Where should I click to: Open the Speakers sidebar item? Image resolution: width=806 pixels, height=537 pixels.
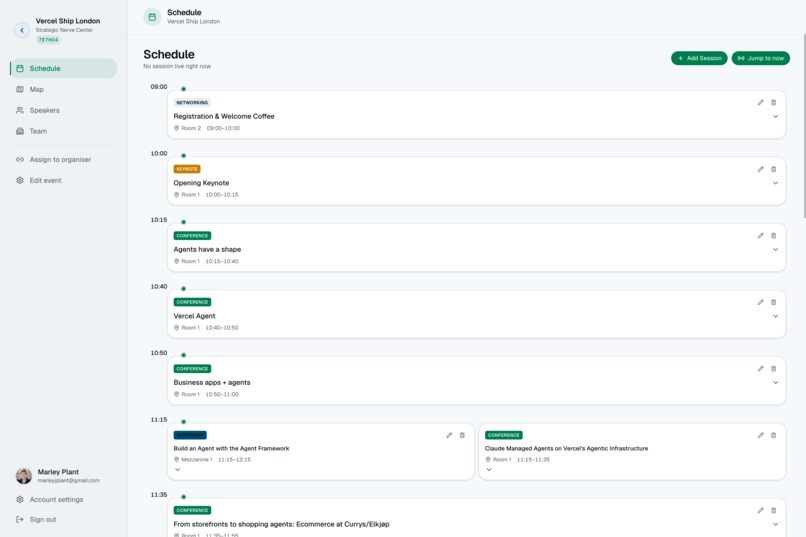(63, 110)
